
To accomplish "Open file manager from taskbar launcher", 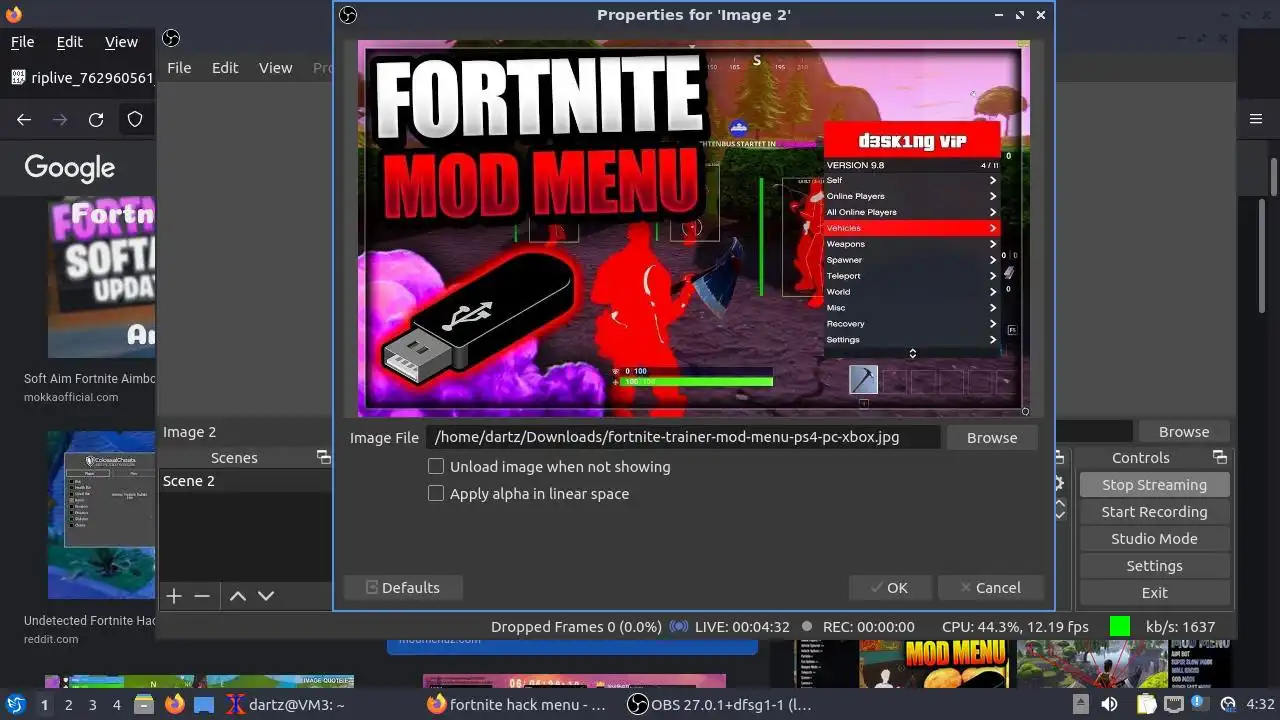I will [x=144, y=704].
